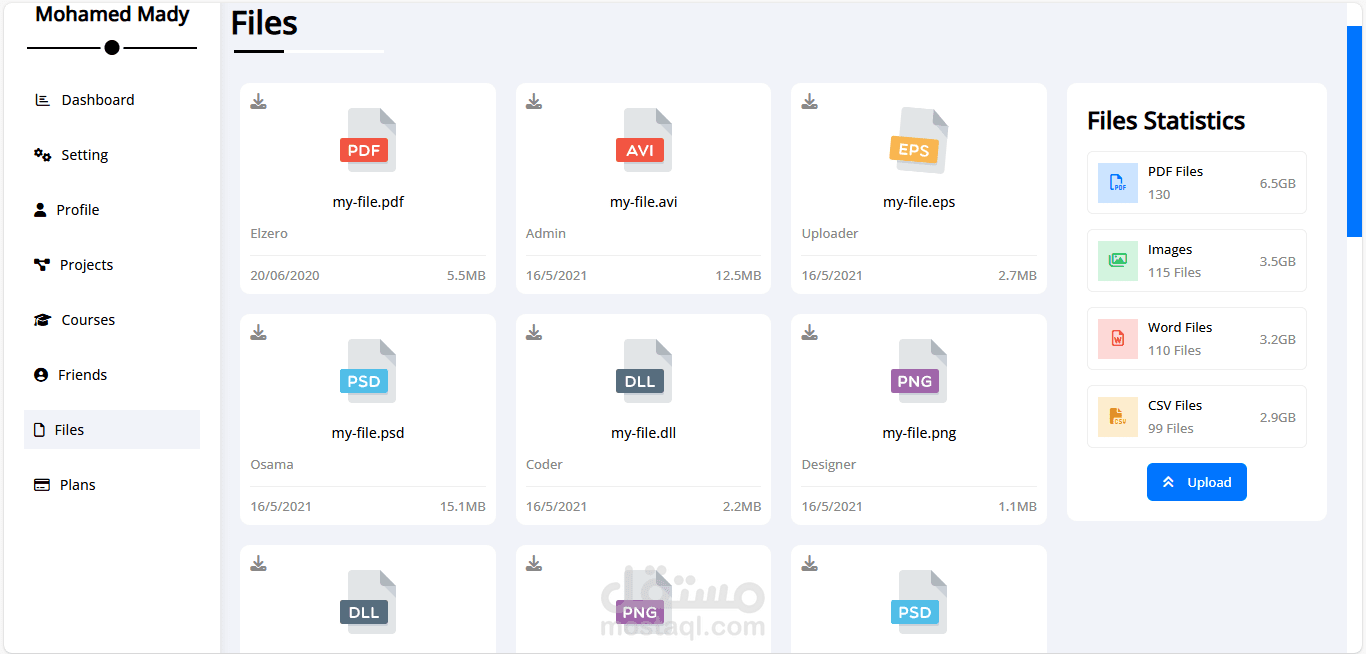
Task: Open Dashboard in the sidebar
Action: [x=112, y=100]
